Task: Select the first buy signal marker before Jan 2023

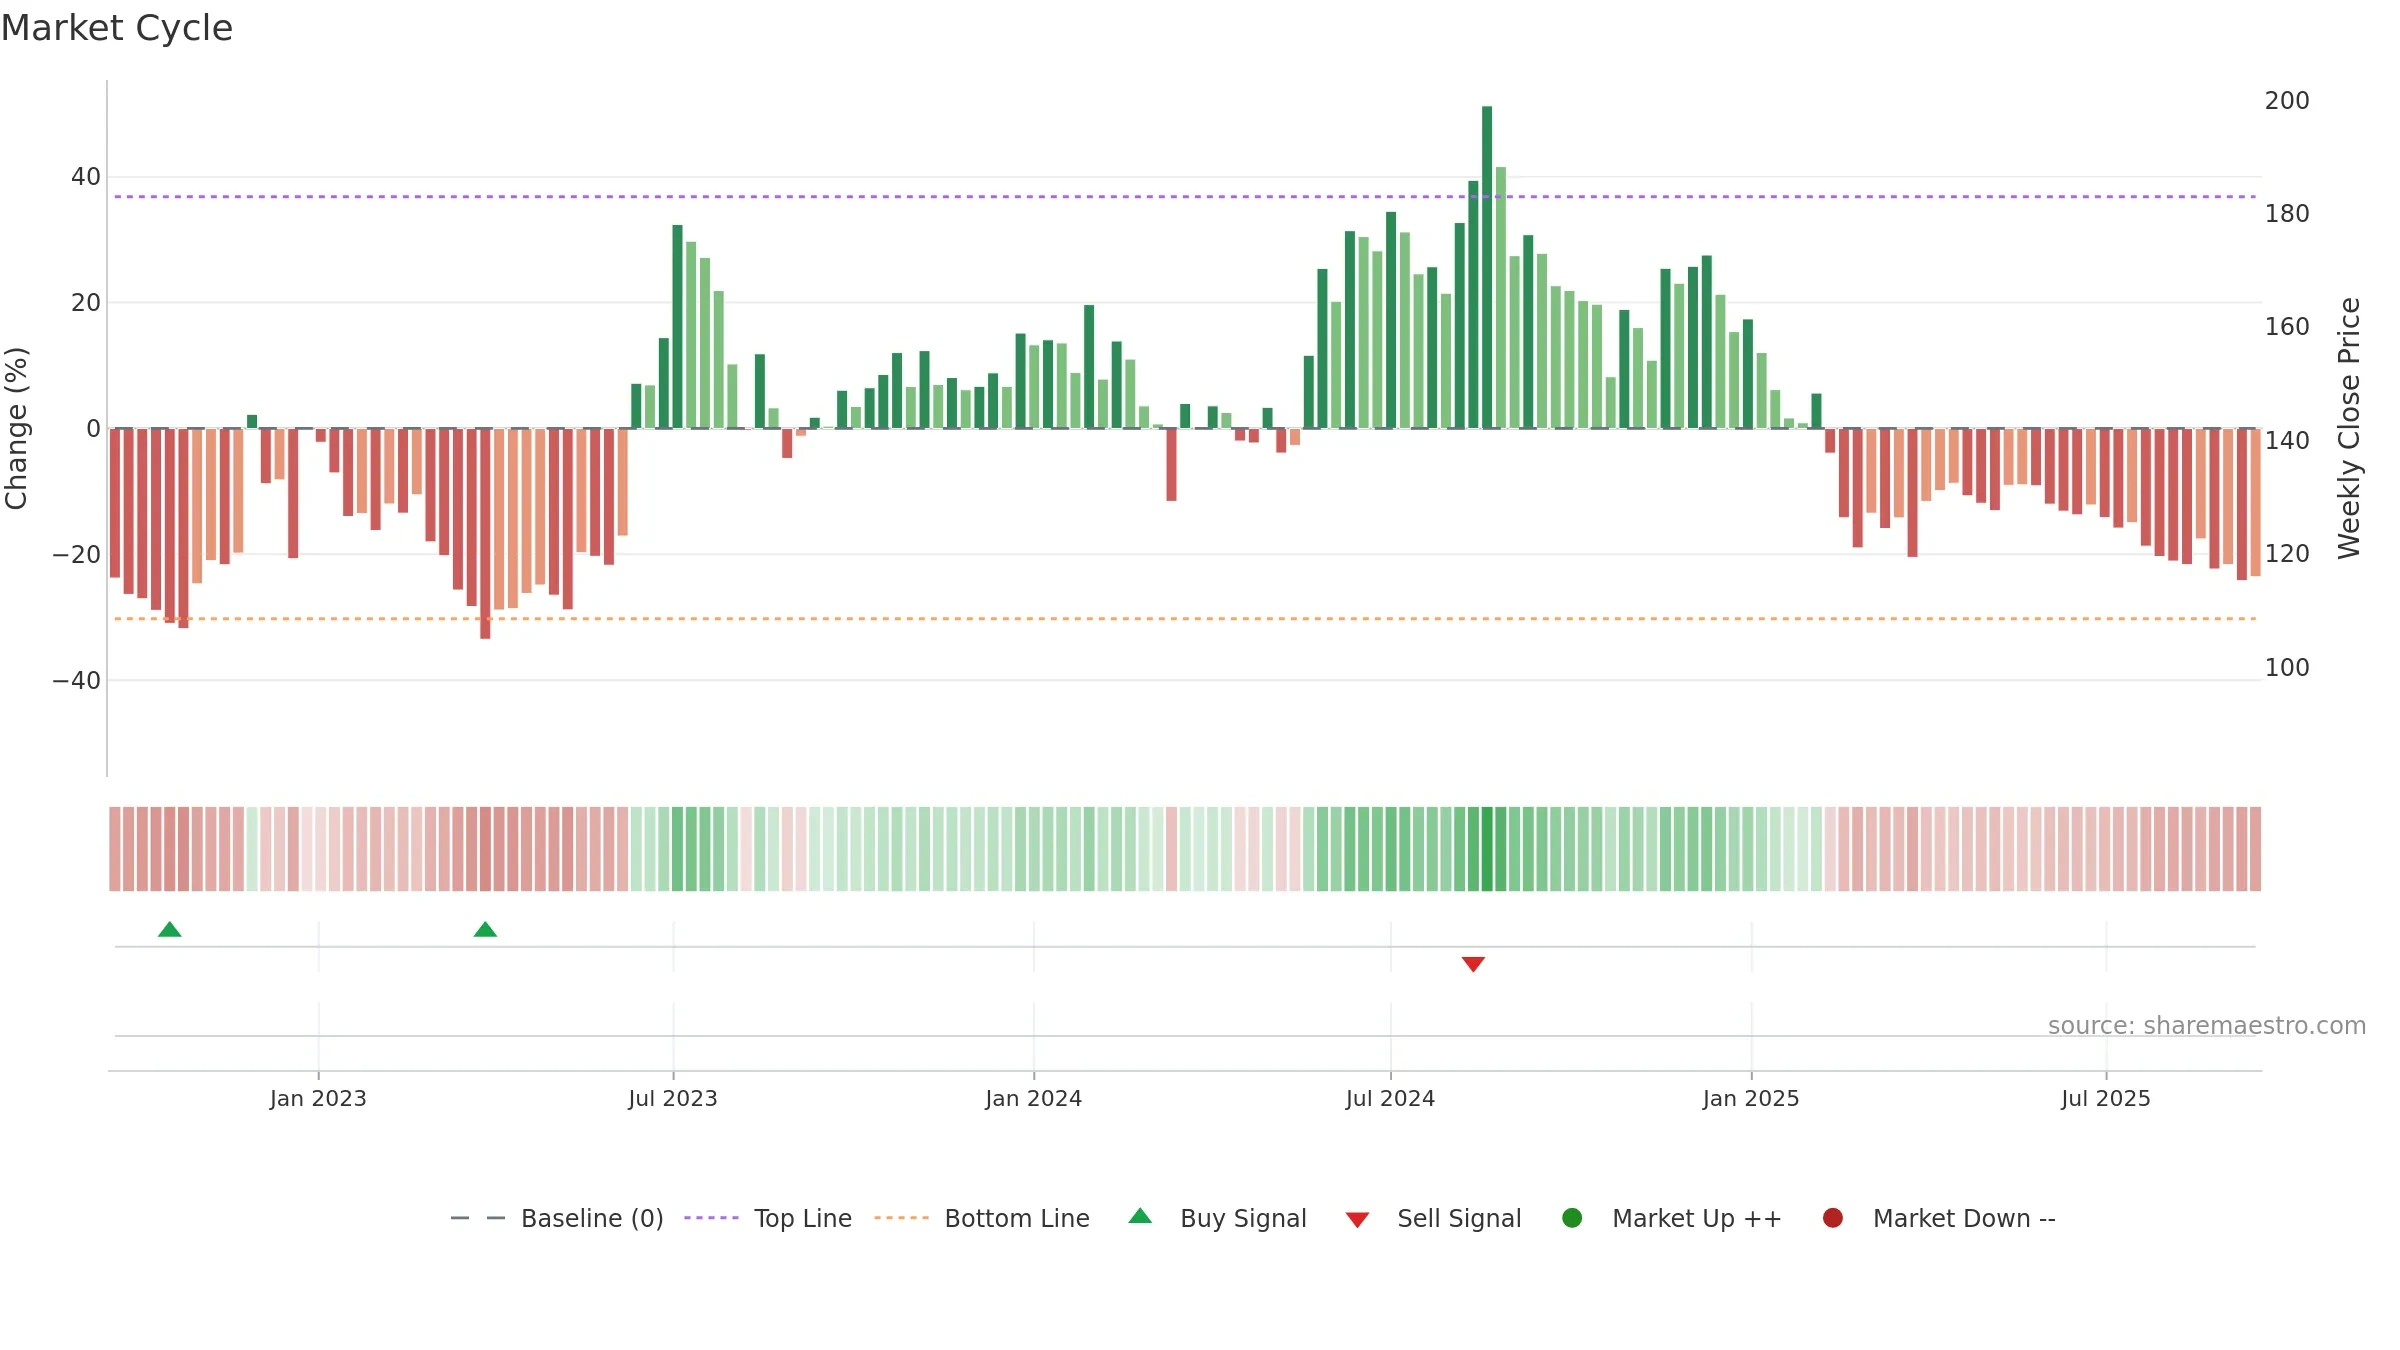Action: tap(170, 930)
